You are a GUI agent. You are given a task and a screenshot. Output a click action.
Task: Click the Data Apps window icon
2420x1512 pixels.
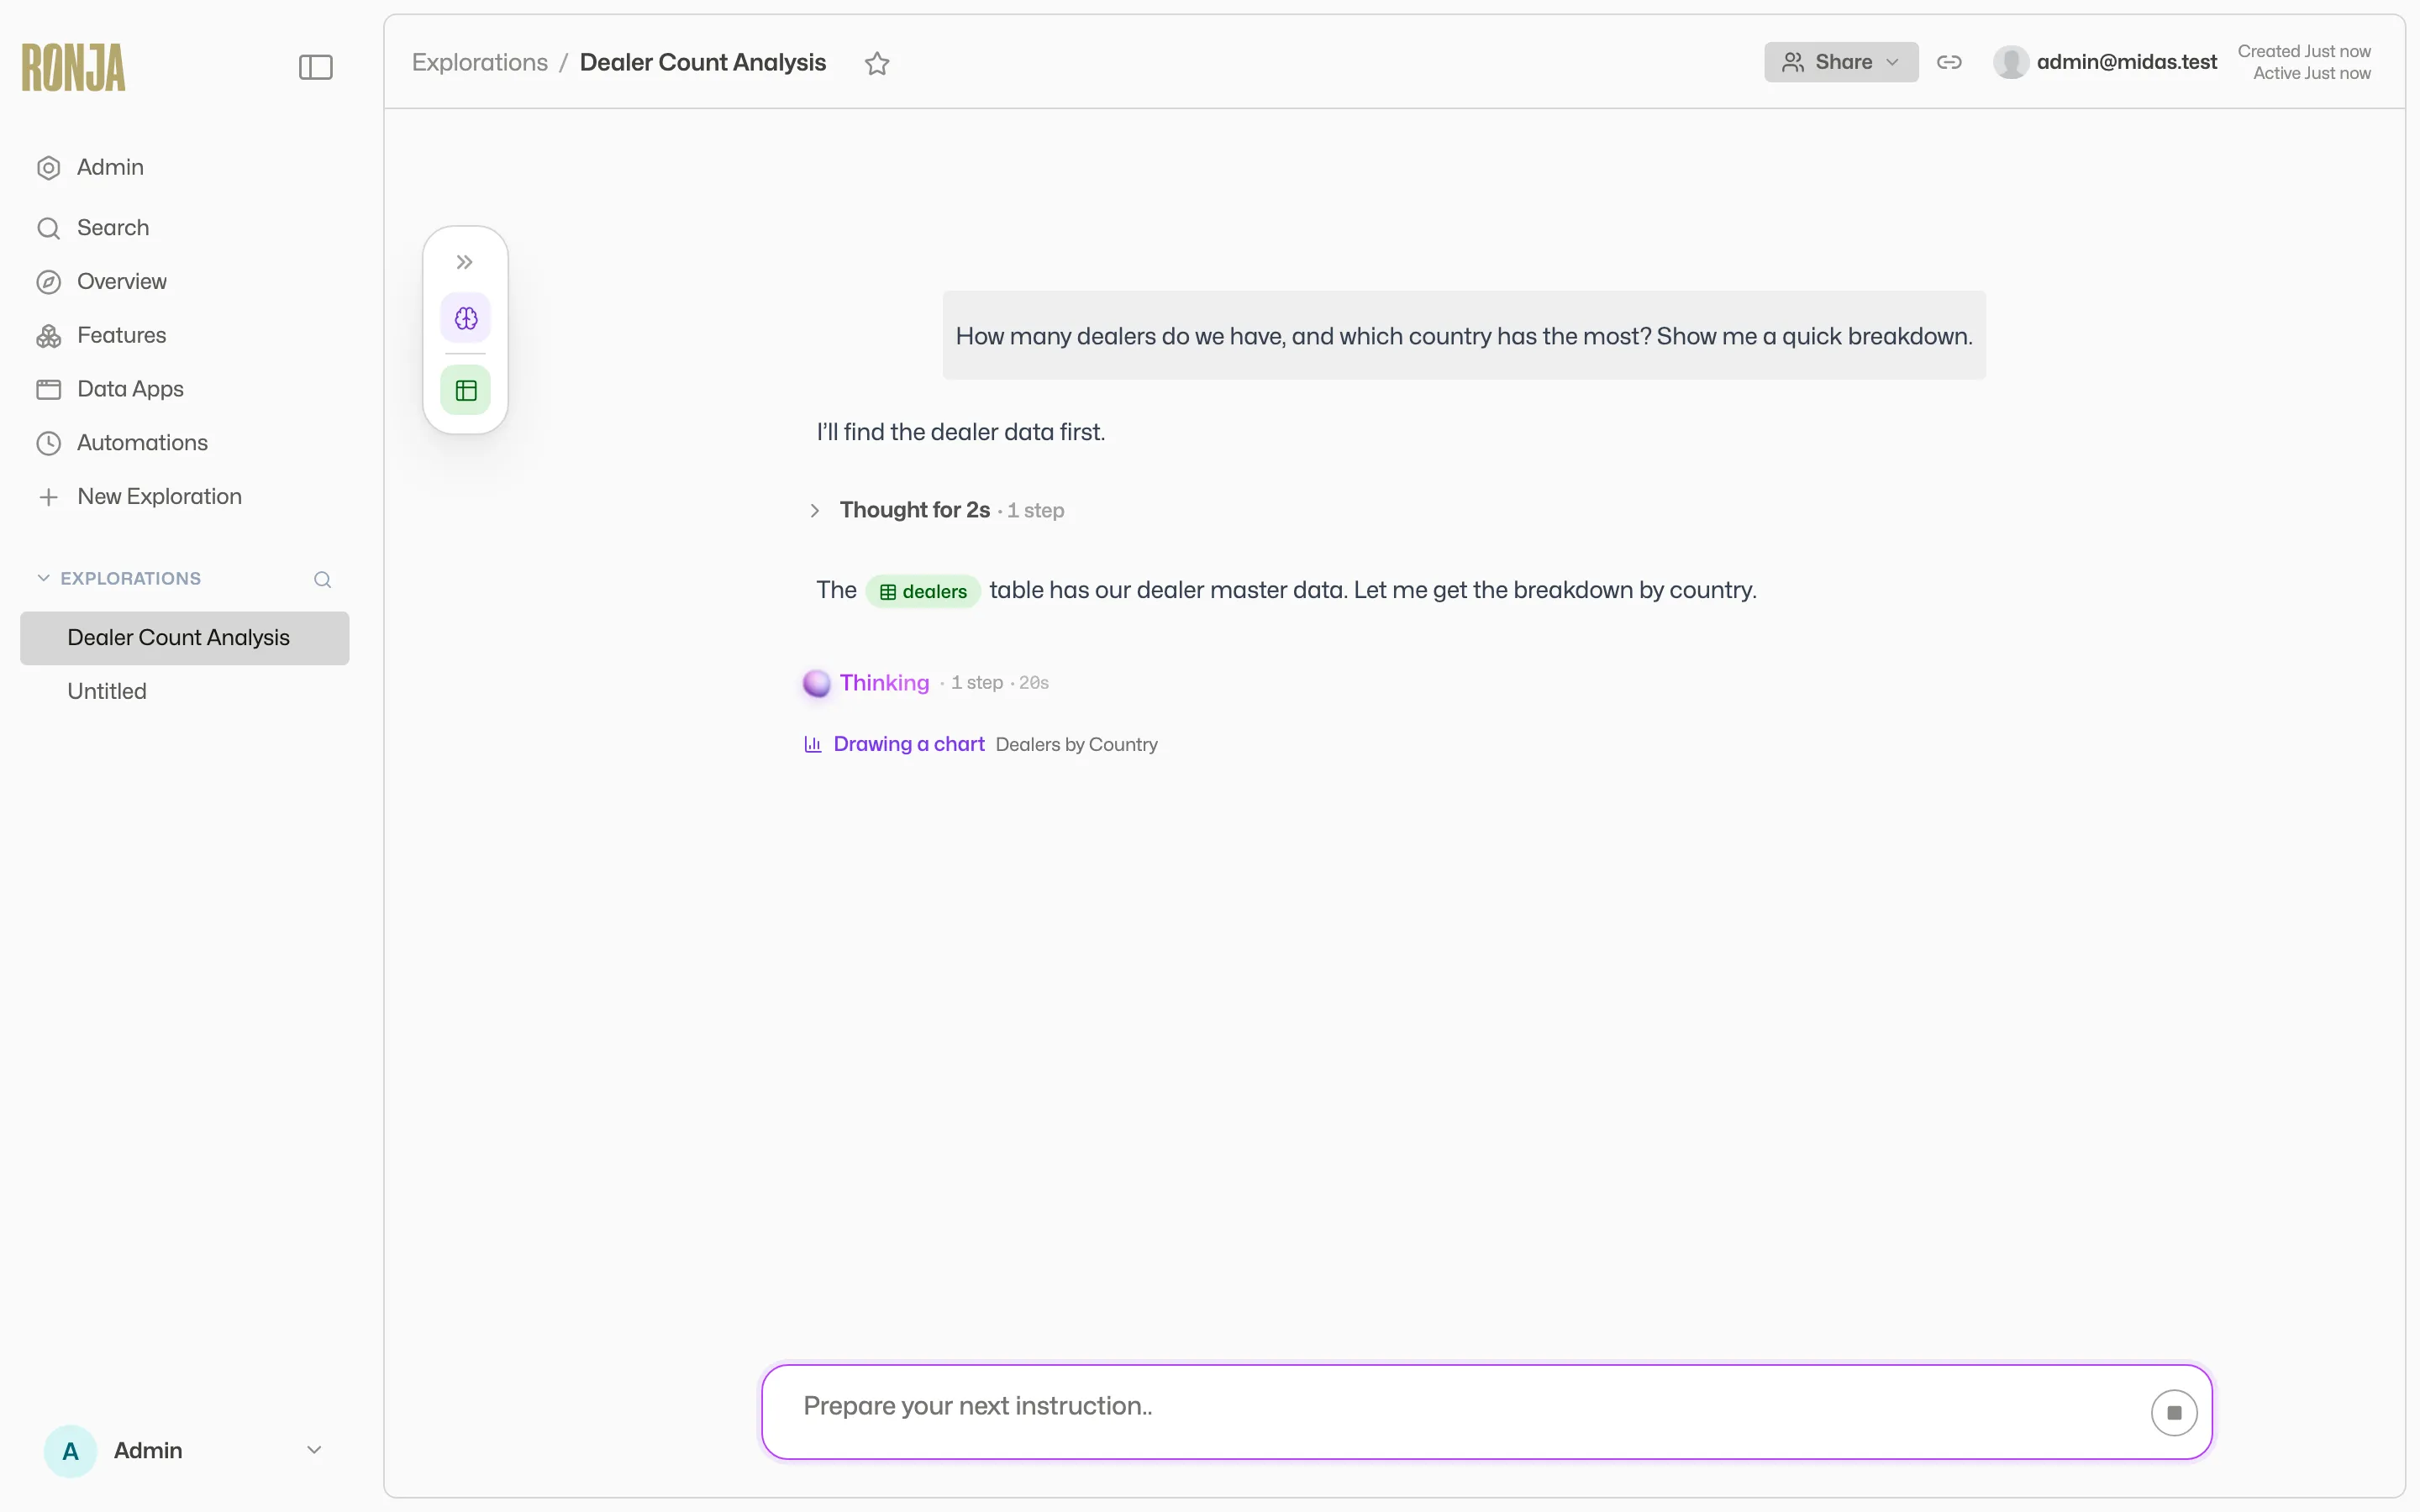[x=49, y=389]
